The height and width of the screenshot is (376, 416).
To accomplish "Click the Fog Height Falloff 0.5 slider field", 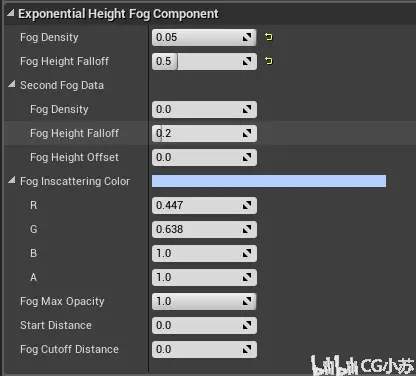I will [204, 61].
